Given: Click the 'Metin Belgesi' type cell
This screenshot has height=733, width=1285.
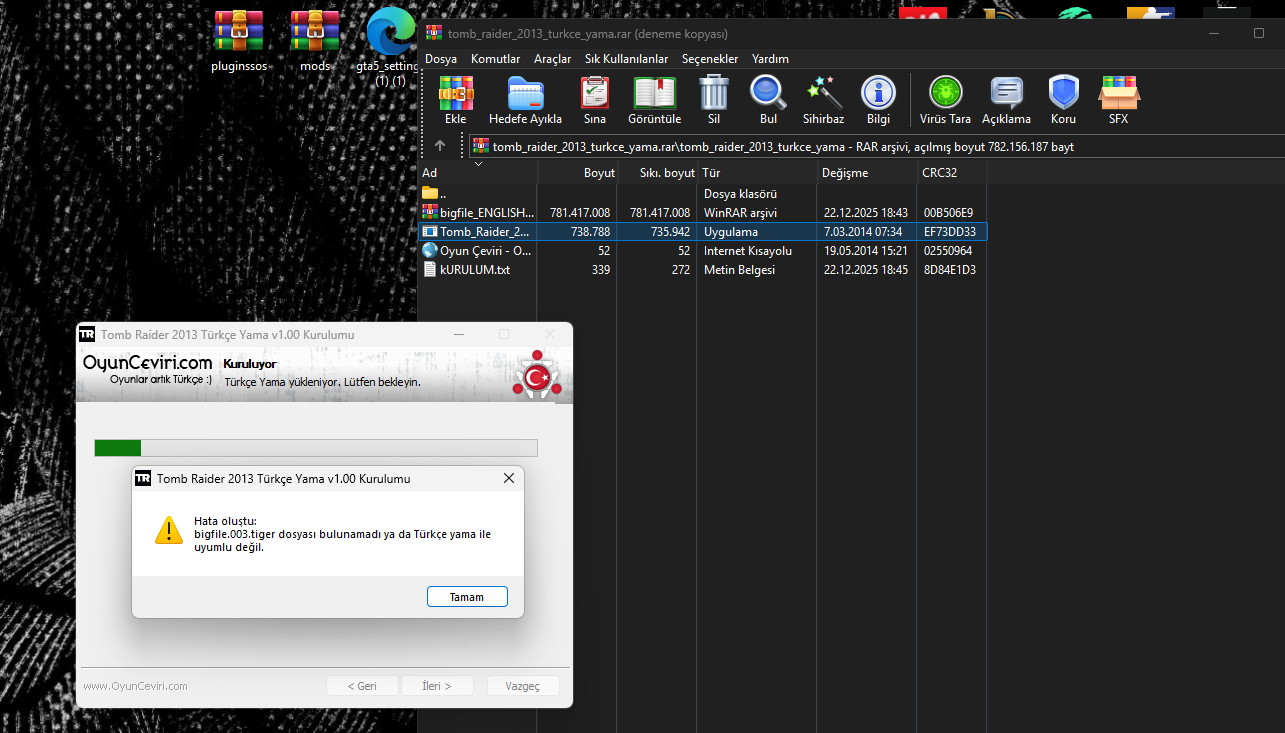Looking at the screenshot, I should [x=739, y=270].
